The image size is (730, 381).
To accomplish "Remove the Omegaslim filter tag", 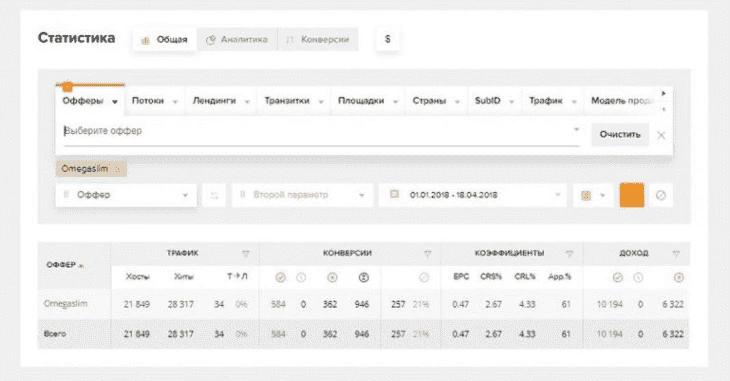I will pyautogui.click(x=118, y=170).
